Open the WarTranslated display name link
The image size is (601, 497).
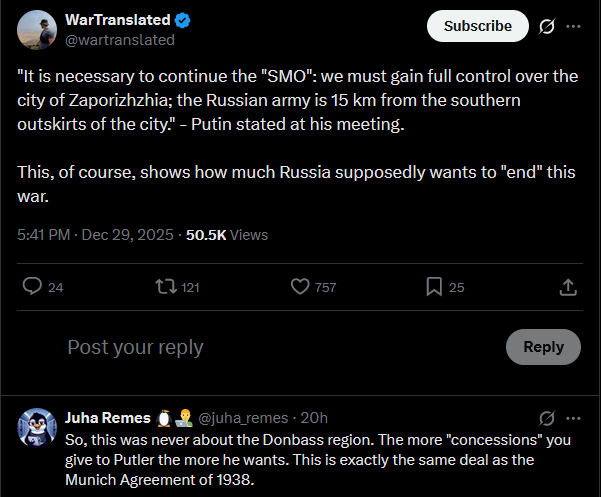[x=118, y=20]
